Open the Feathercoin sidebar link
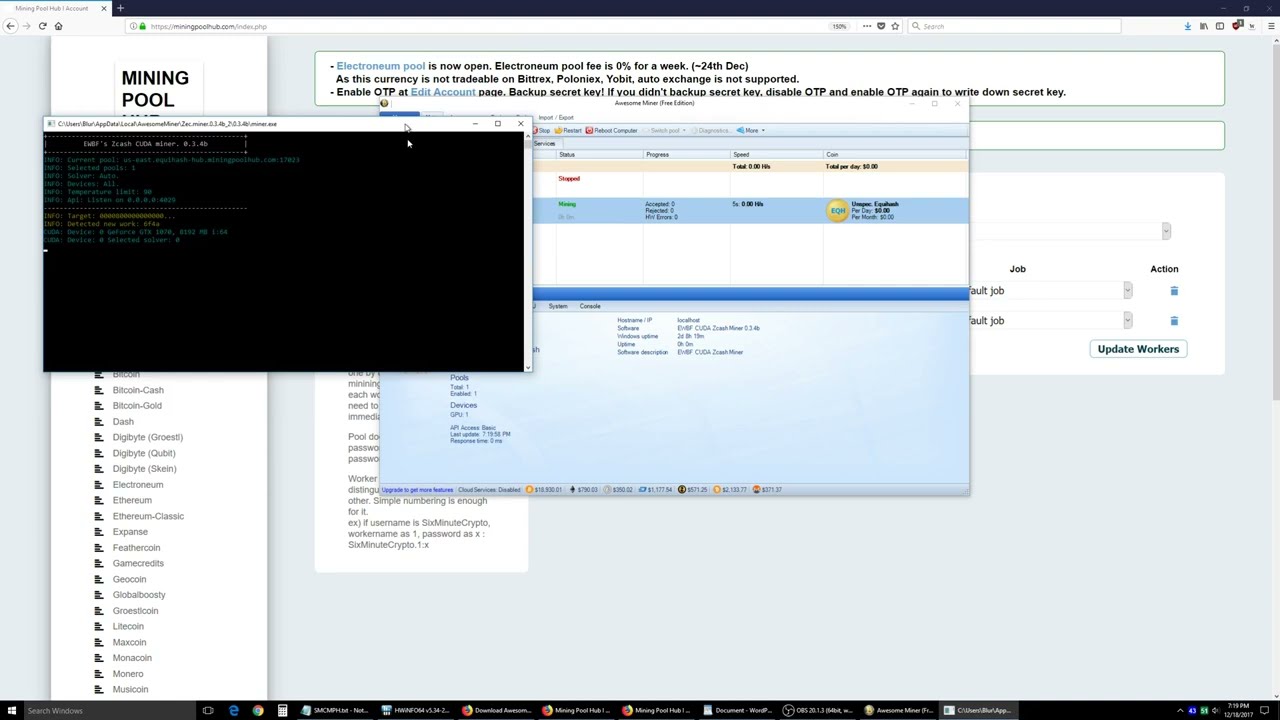This screenshot has height=720, width=1280. click(x=136, y=548)
